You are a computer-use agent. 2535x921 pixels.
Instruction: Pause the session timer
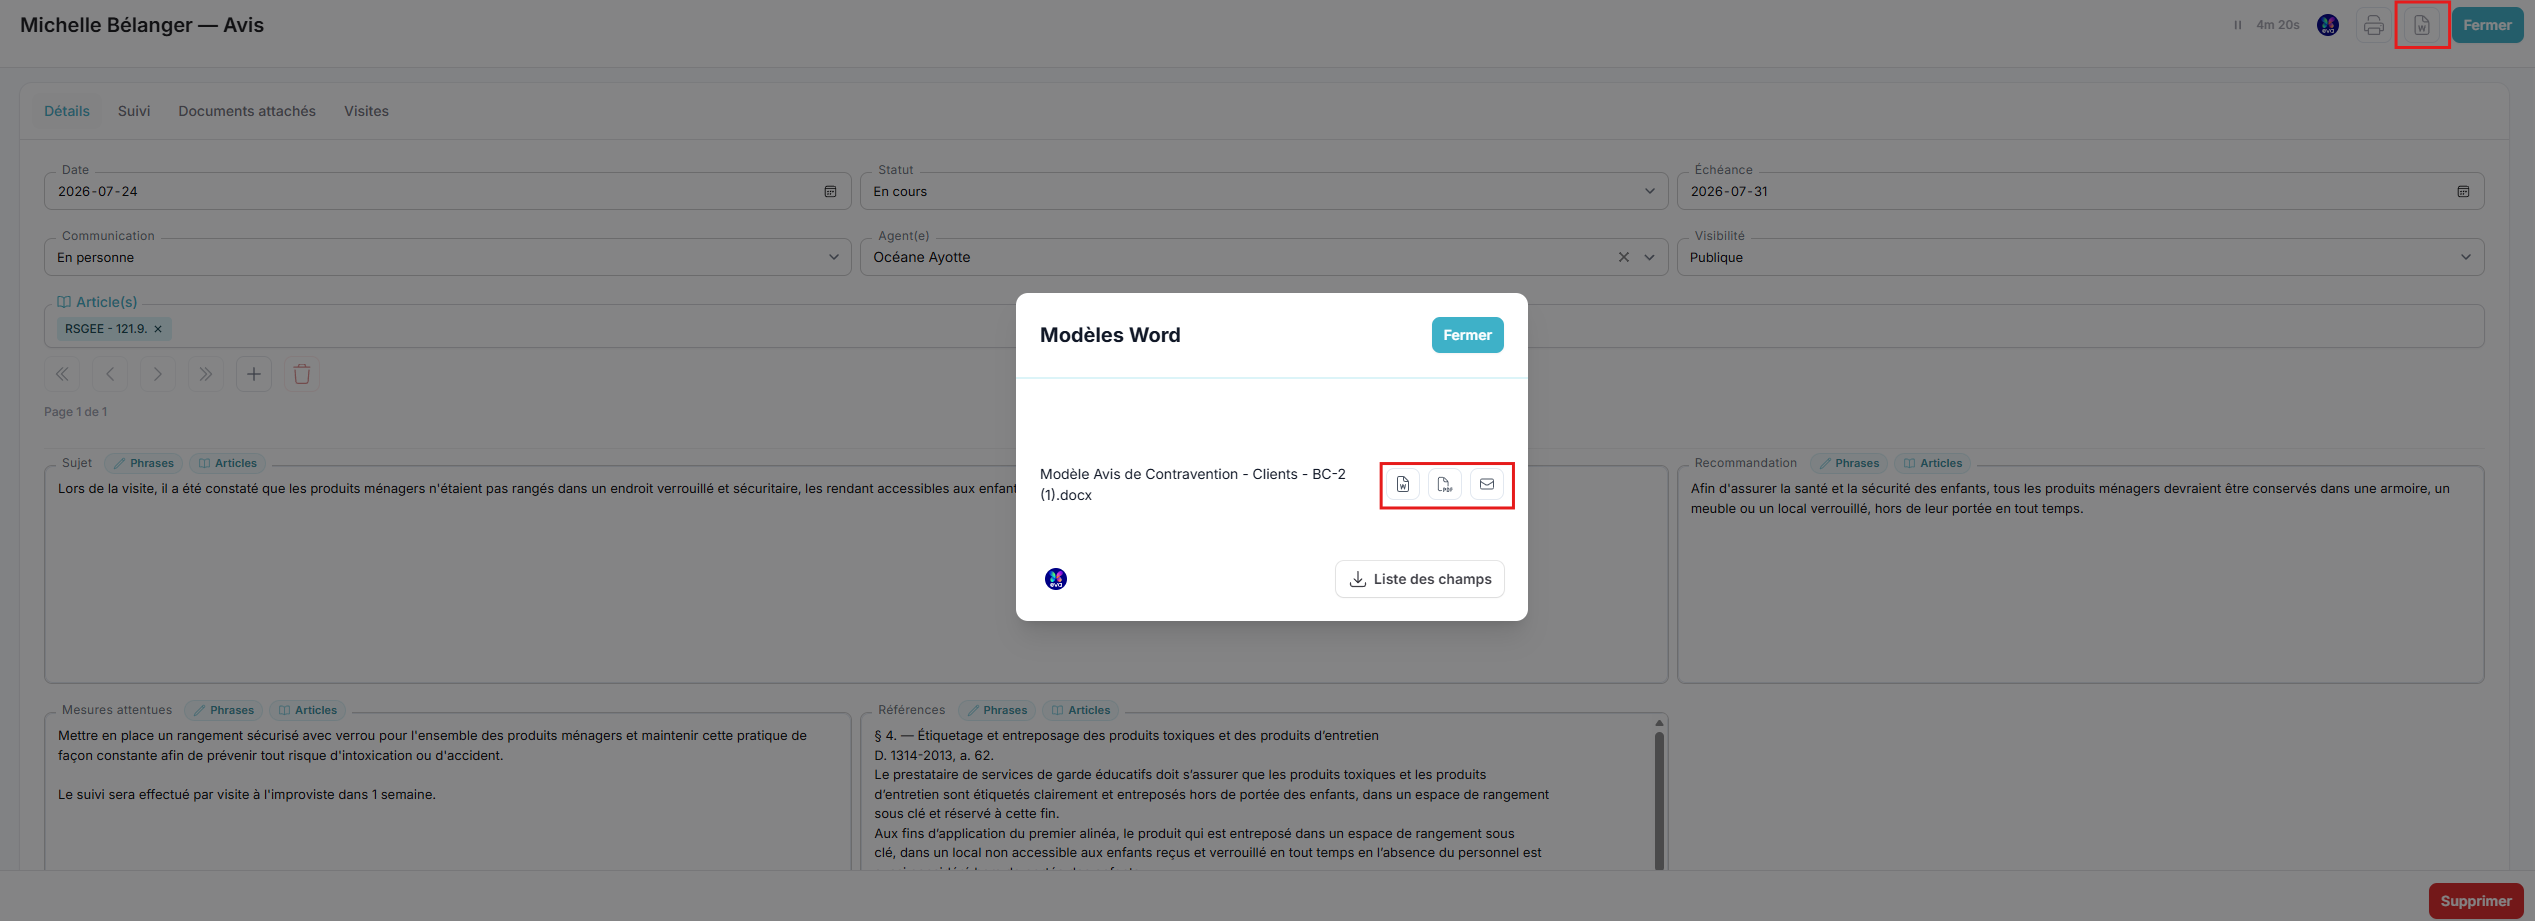click(x=2238, y=25)
